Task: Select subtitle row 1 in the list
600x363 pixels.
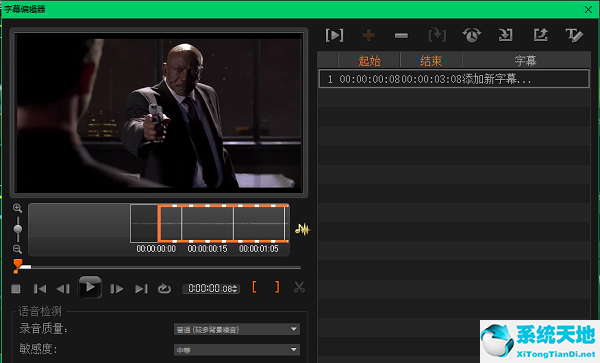Action: pos(454,79)
